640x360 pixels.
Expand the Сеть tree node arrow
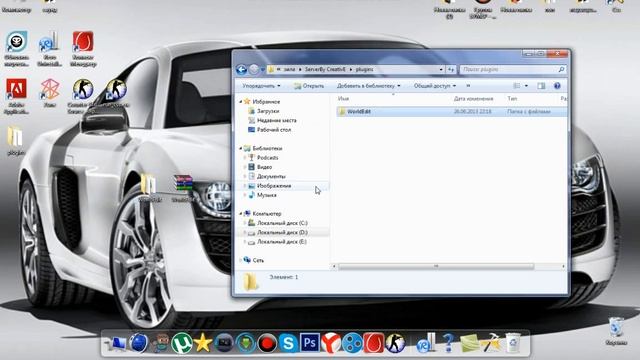pyautogui.click(x=240, y=260)
